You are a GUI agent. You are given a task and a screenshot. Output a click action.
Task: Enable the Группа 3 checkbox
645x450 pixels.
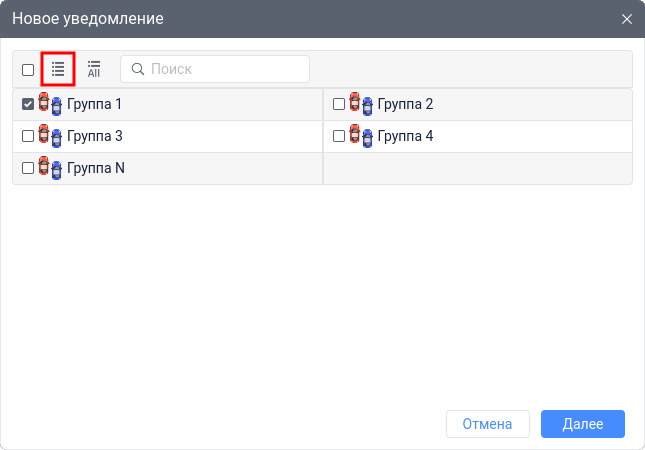[28, 136]
